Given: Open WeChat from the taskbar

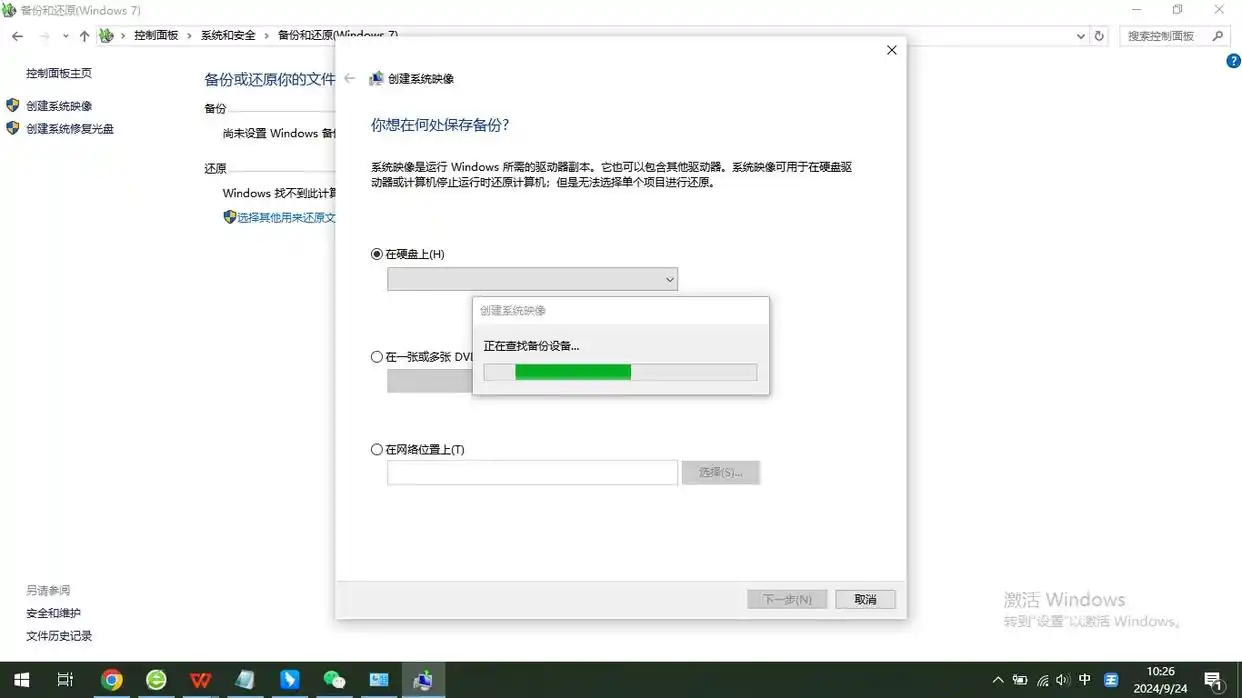Looking at the screenshot, I should point(334,679).
